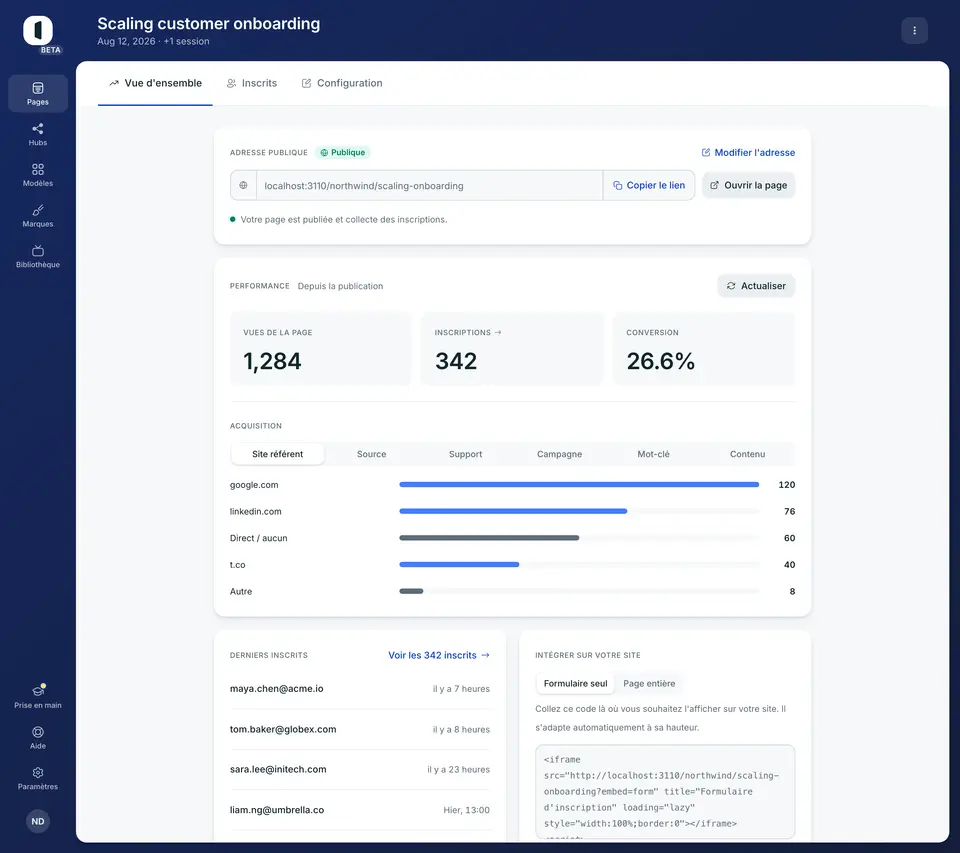Select Campagne acquisition tab
Viewport: 960px width, 853px height.
point(560,454)
